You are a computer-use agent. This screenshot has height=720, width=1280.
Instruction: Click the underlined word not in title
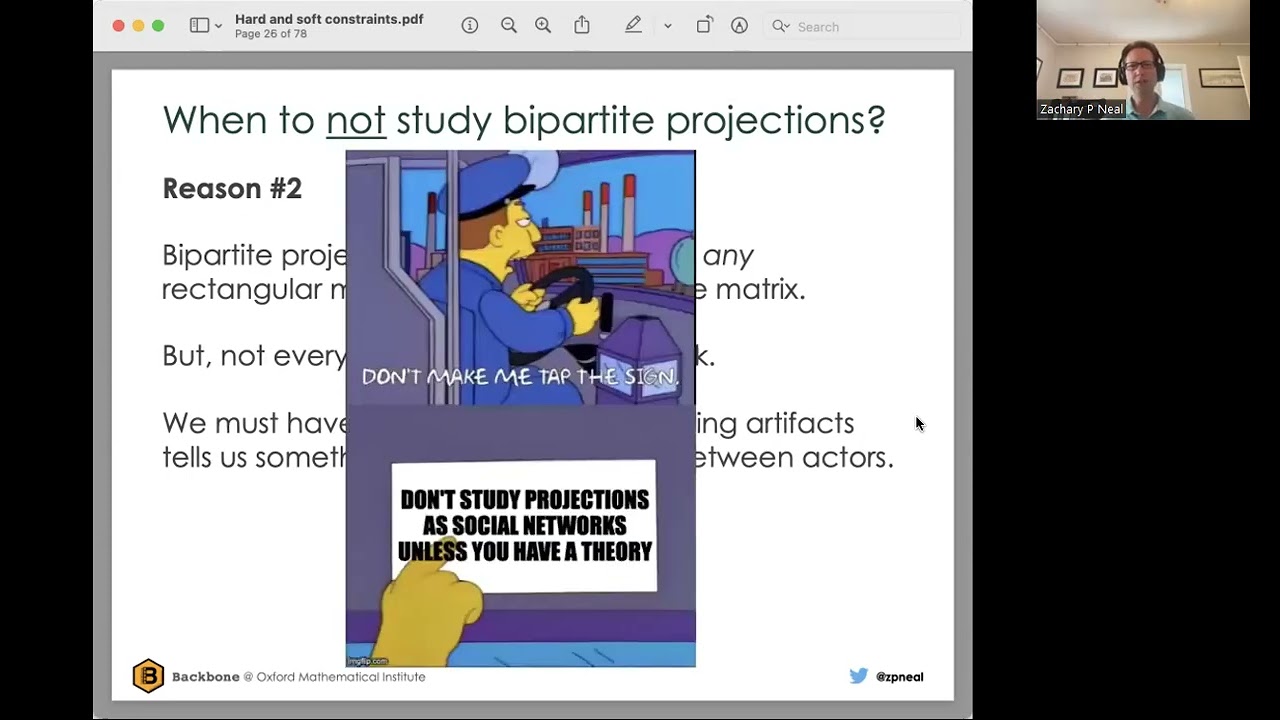click(356, 120)
